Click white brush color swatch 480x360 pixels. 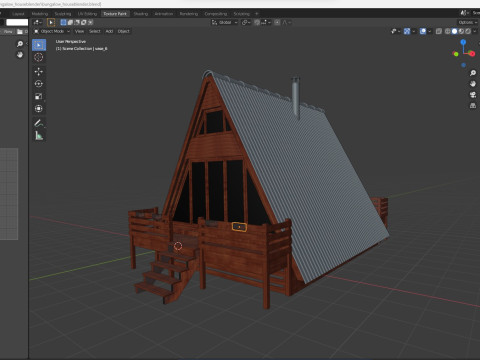[17, 22]
